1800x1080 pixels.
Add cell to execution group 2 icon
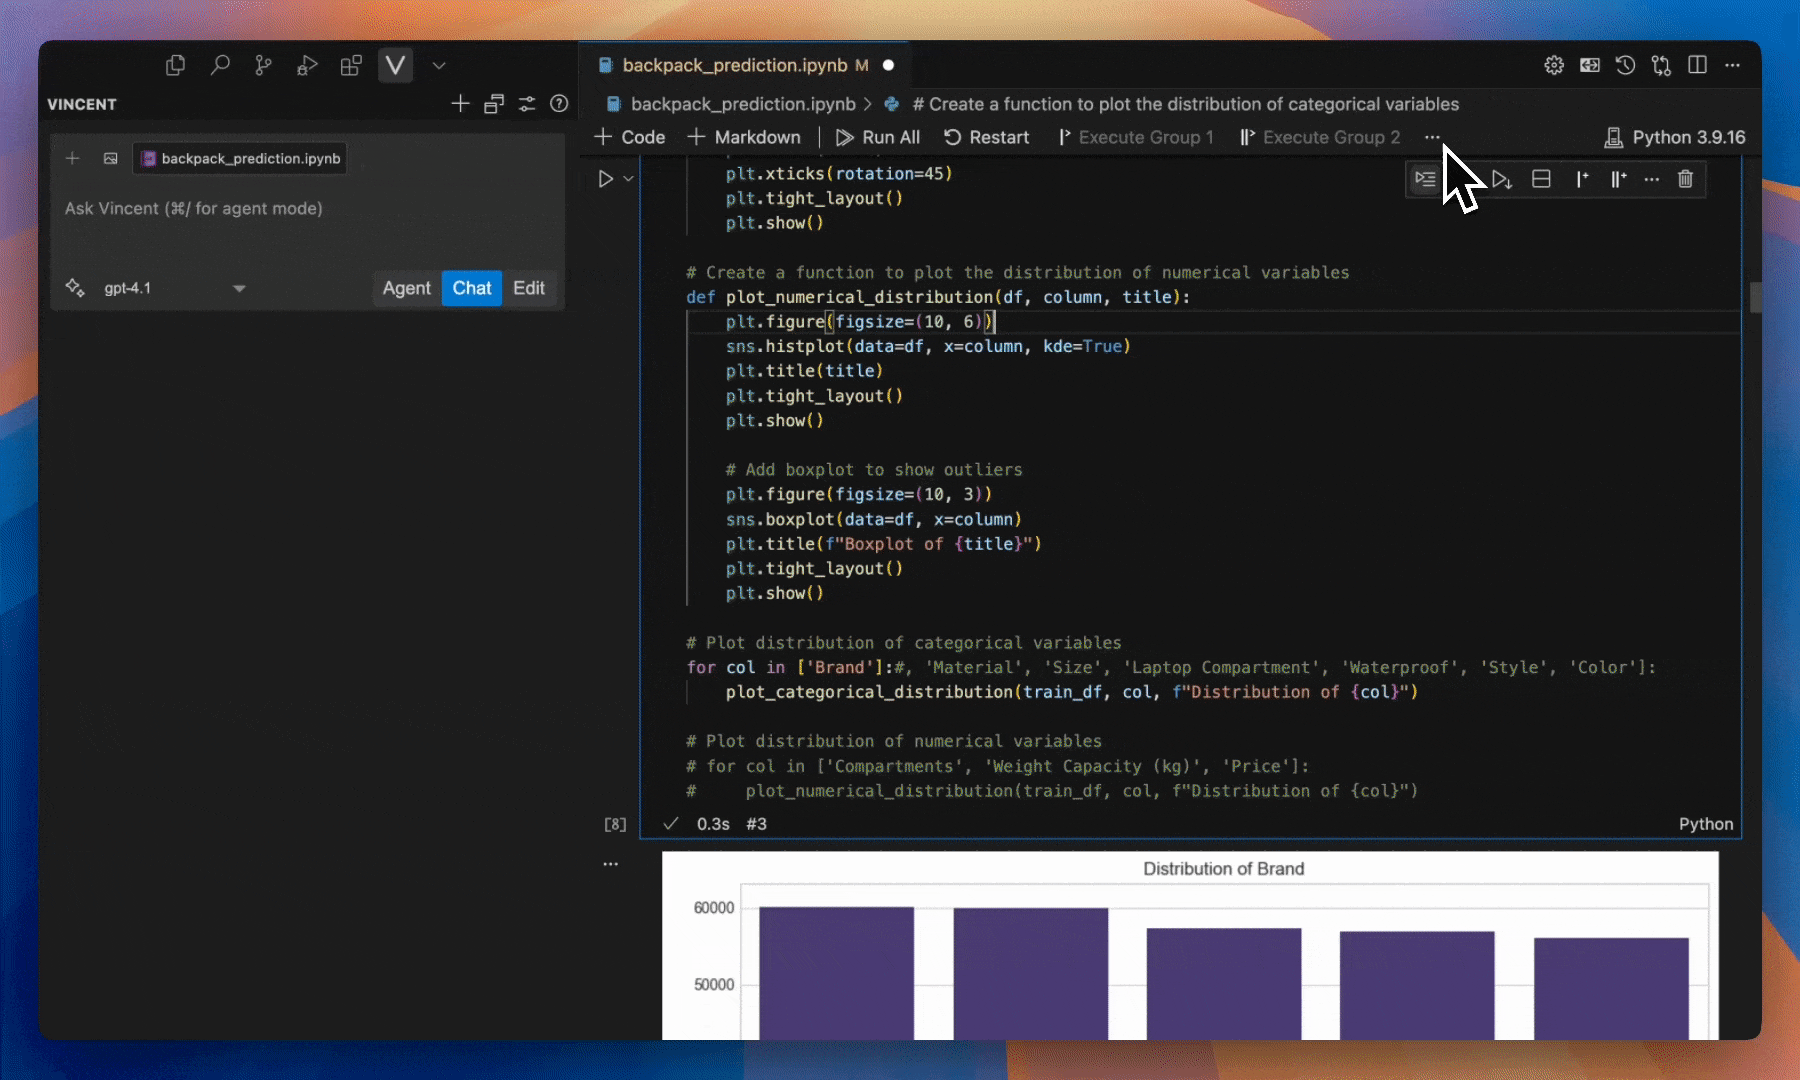(1617, 179)
